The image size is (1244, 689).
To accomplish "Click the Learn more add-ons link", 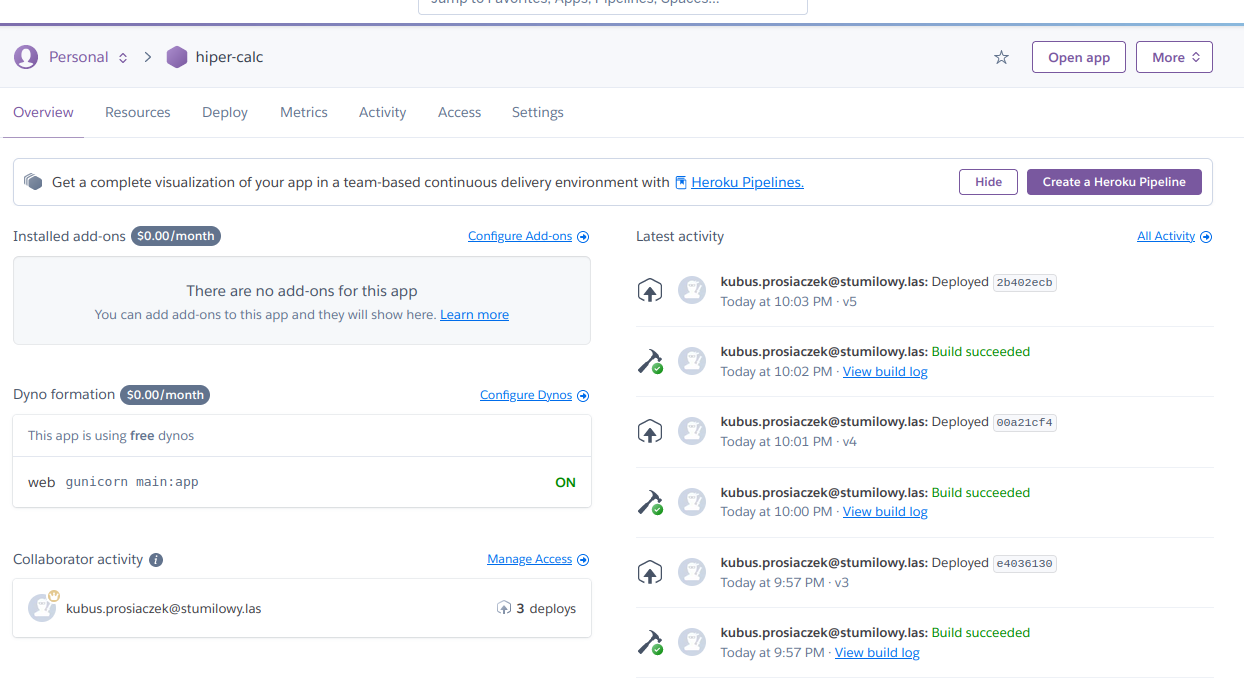I will (474, 315).
